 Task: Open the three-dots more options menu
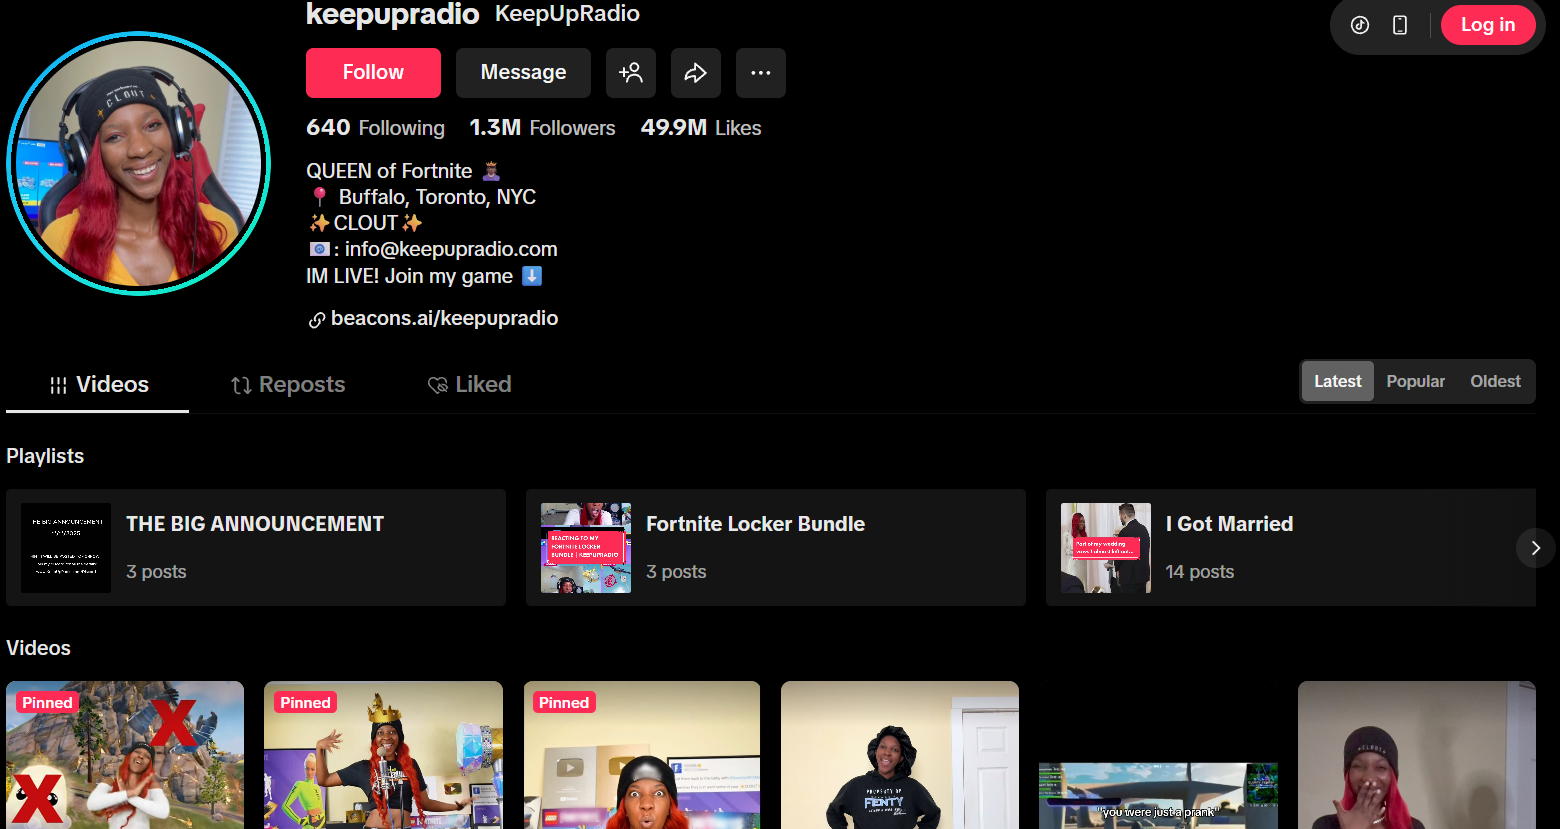(x=761, y=73)
